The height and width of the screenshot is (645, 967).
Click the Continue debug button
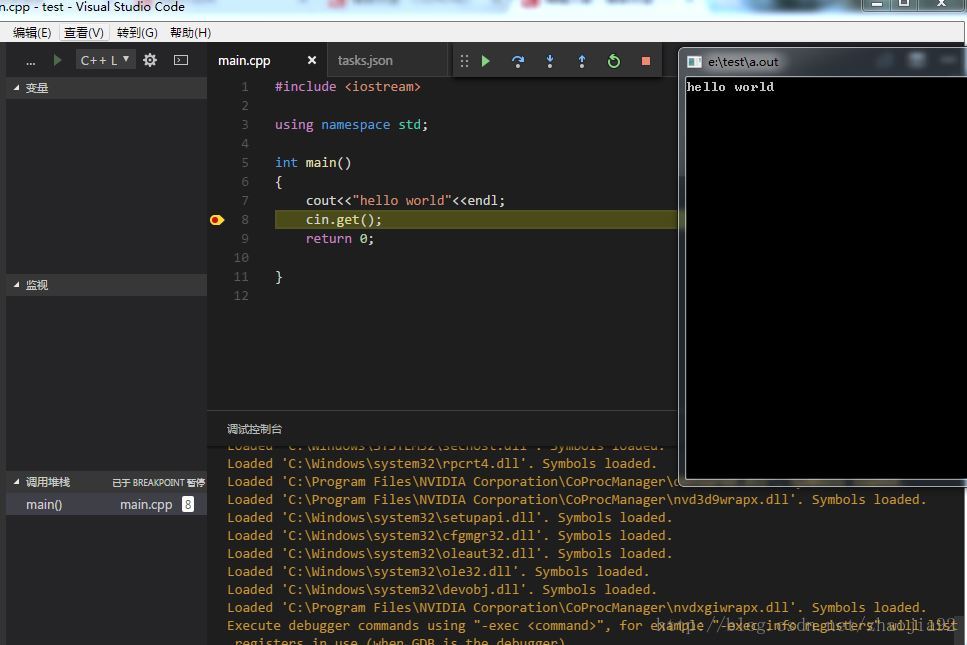(486, 61)
